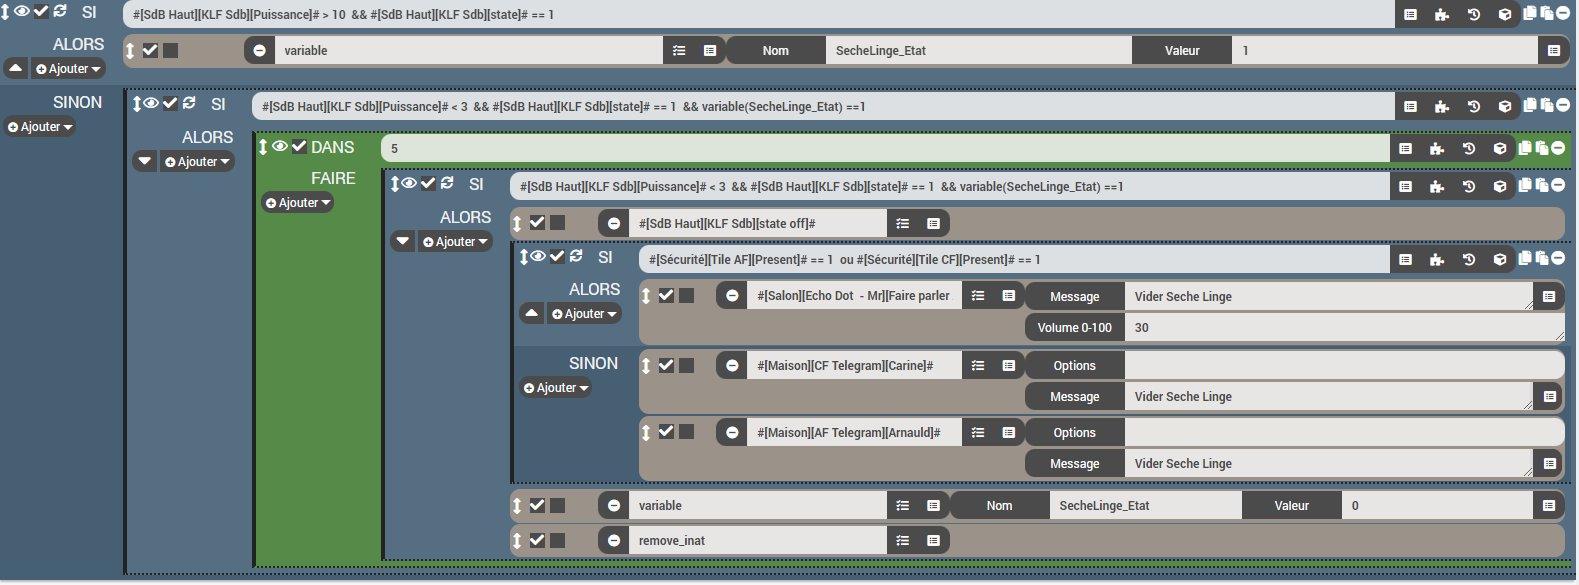The image size is (1579, 585).
Task: Edit the Volume 0-100 field showing 30
Action: pos(1345,327)
